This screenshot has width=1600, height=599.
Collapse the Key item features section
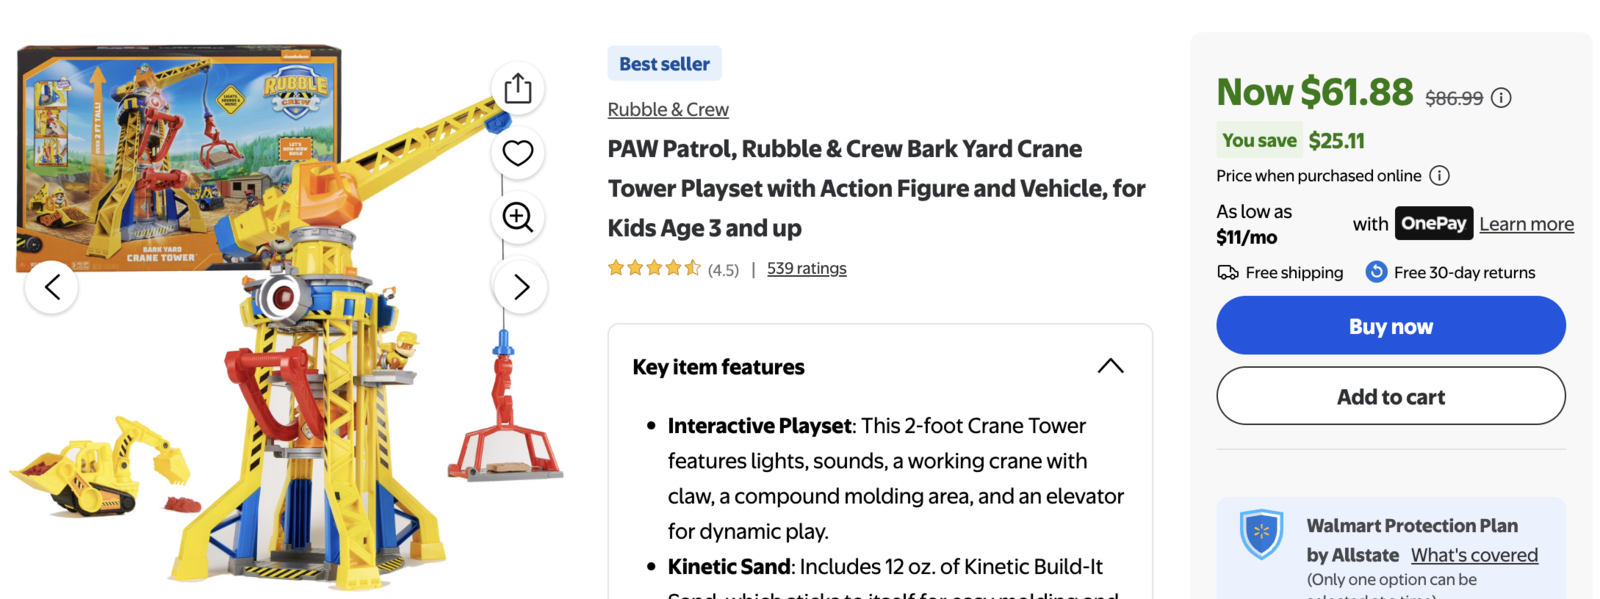click(1110, 366)
